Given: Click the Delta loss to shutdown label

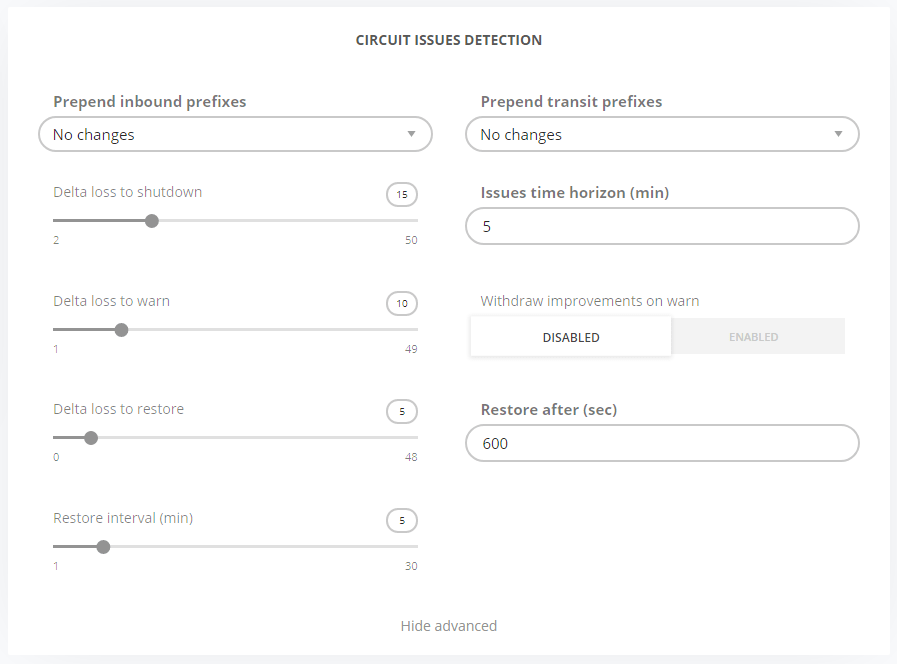Looking at the screenshot, I should [128, 192].
